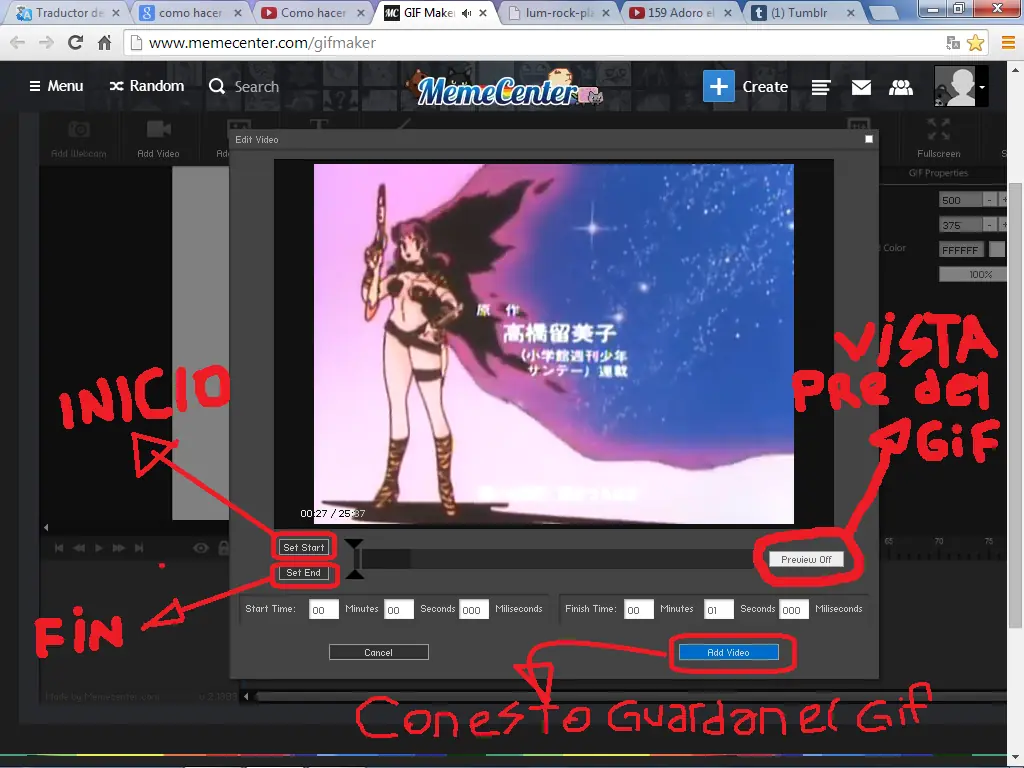Click the top start trim marker
The width and height of the screenshot is (1024, 768).
[354, 545]
